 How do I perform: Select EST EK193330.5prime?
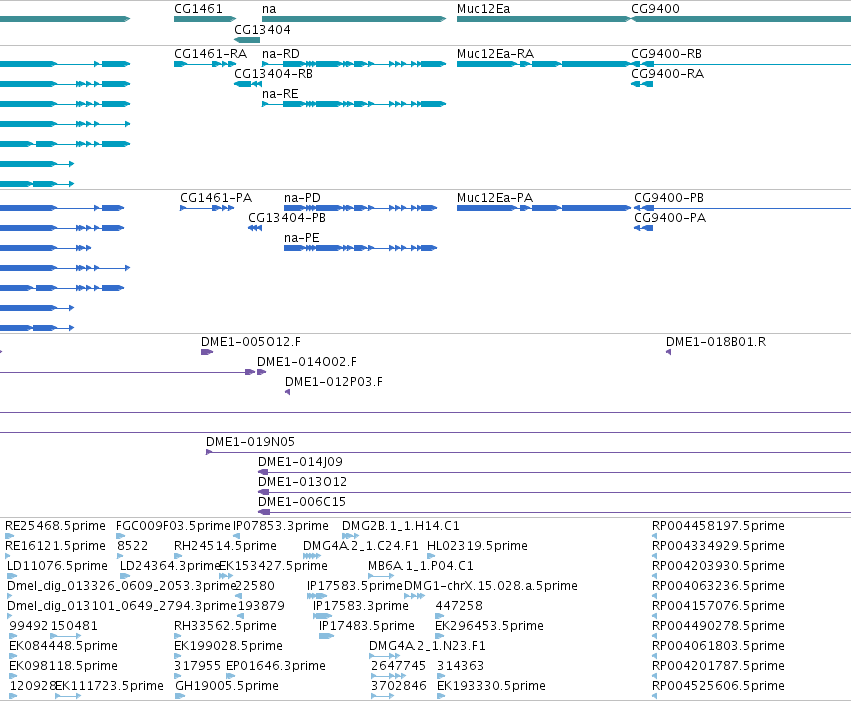491,686
